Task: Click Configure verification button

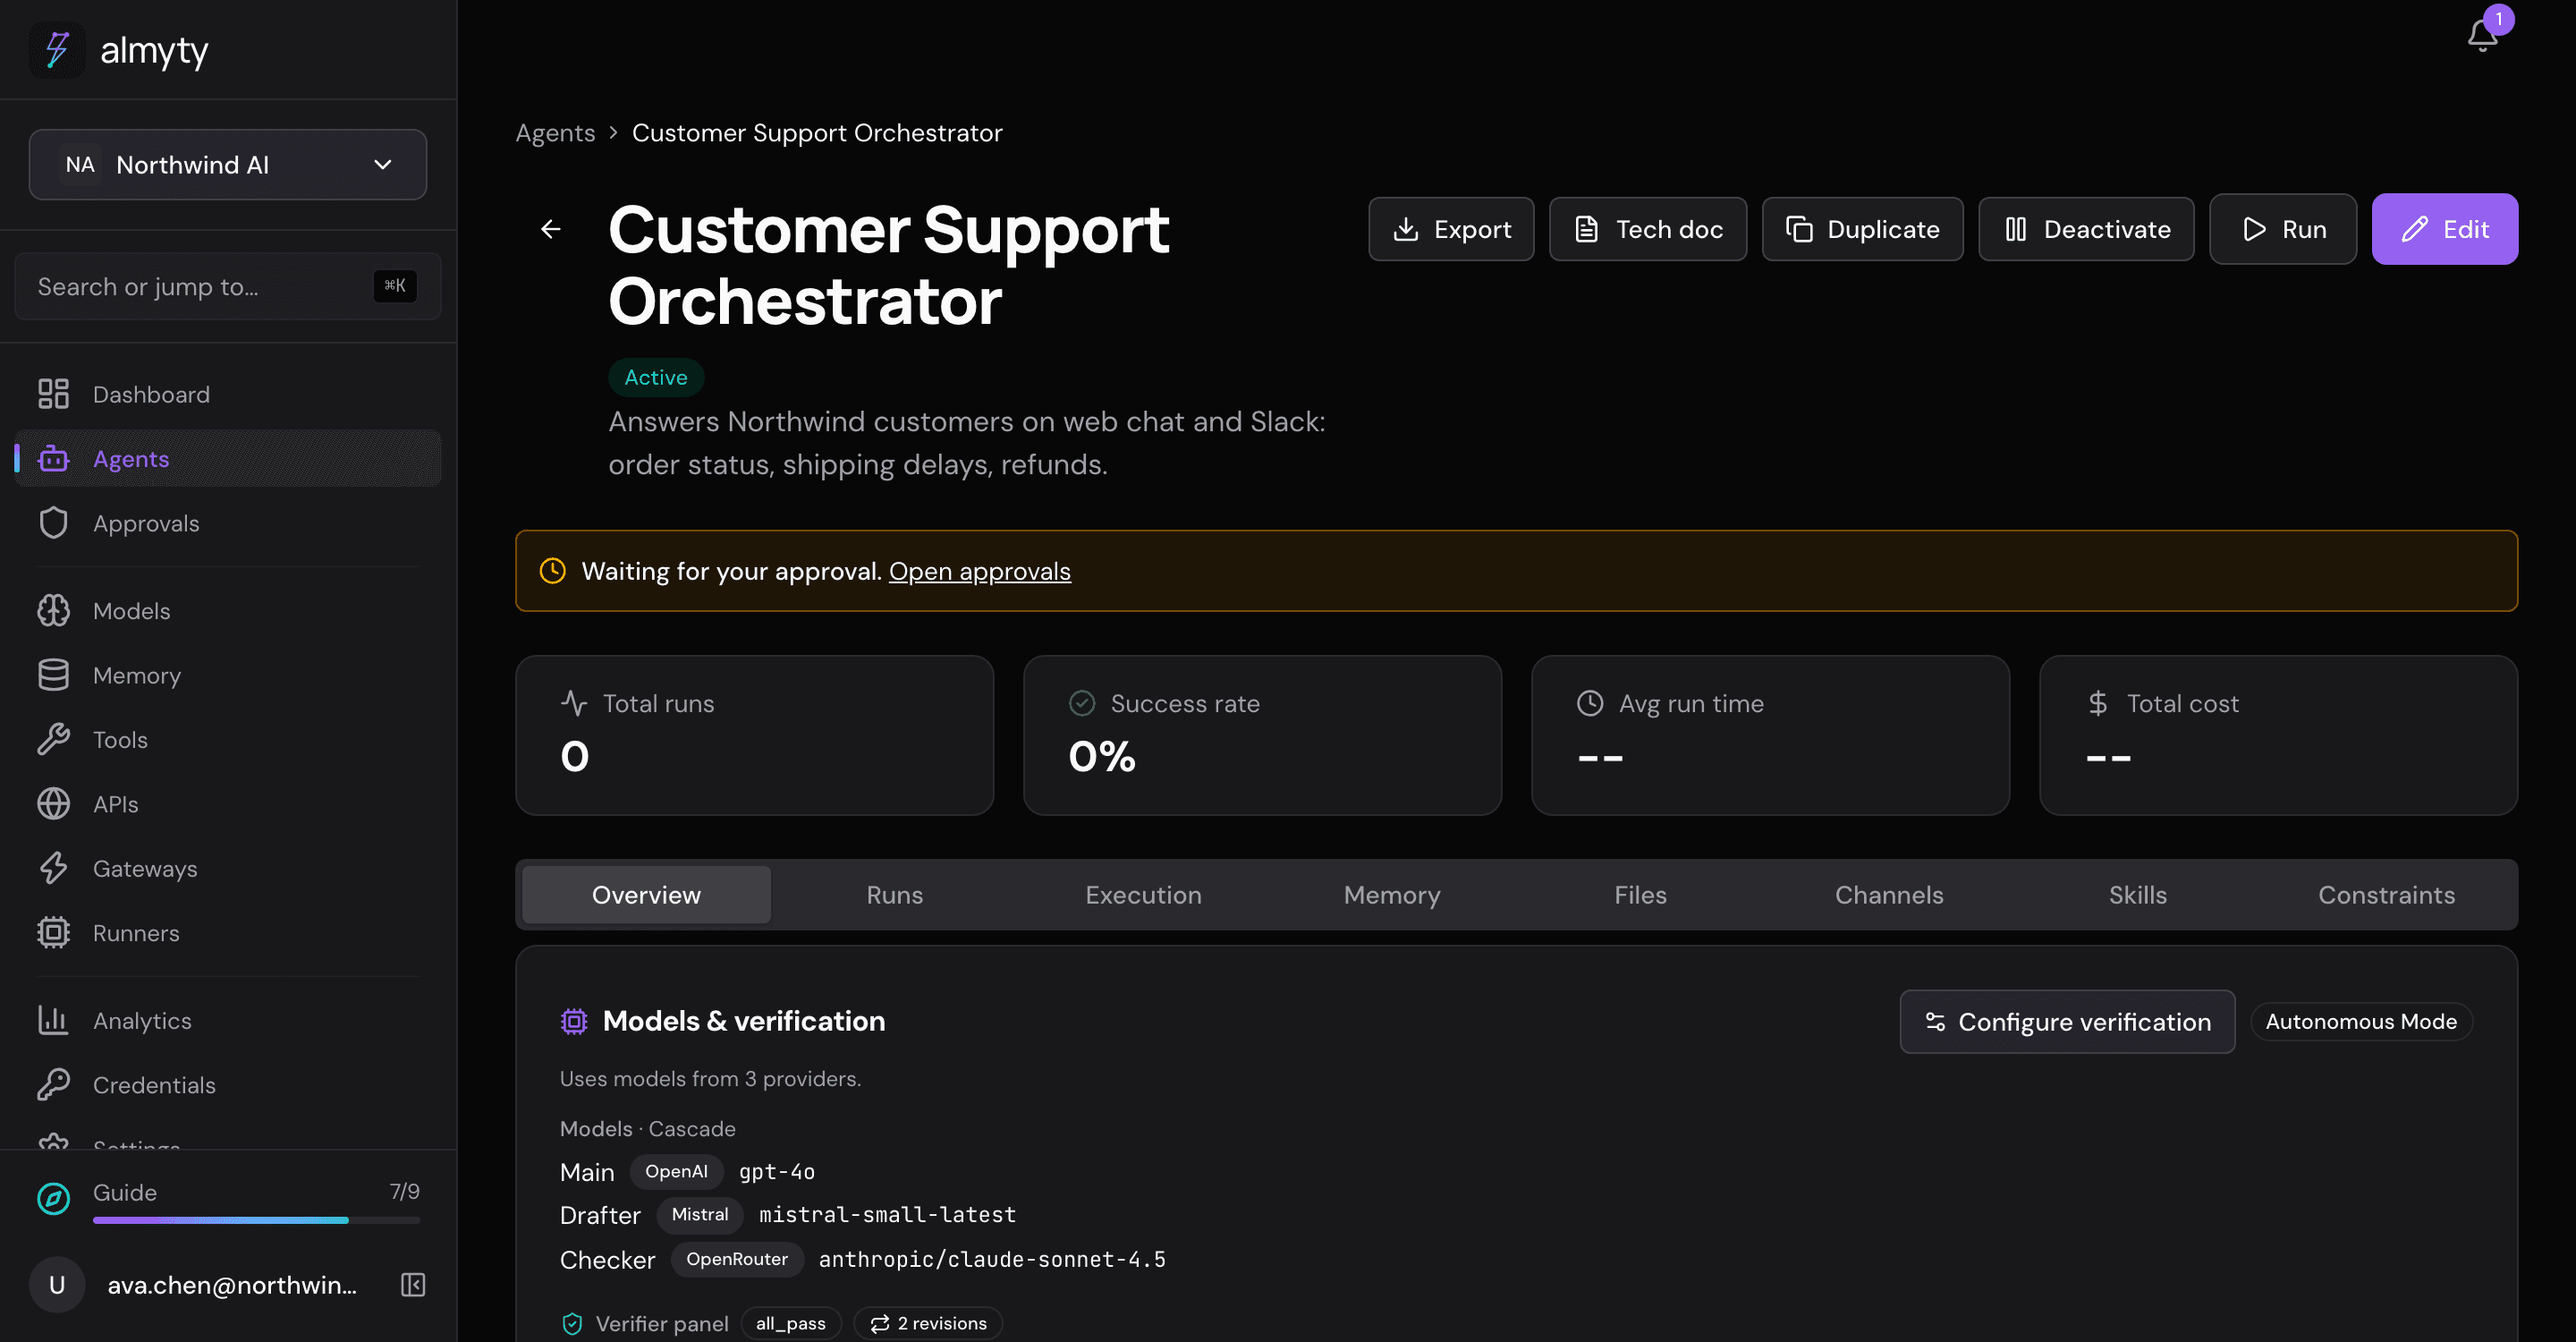Action: pyautogui.click(x=2067, y=1022)
